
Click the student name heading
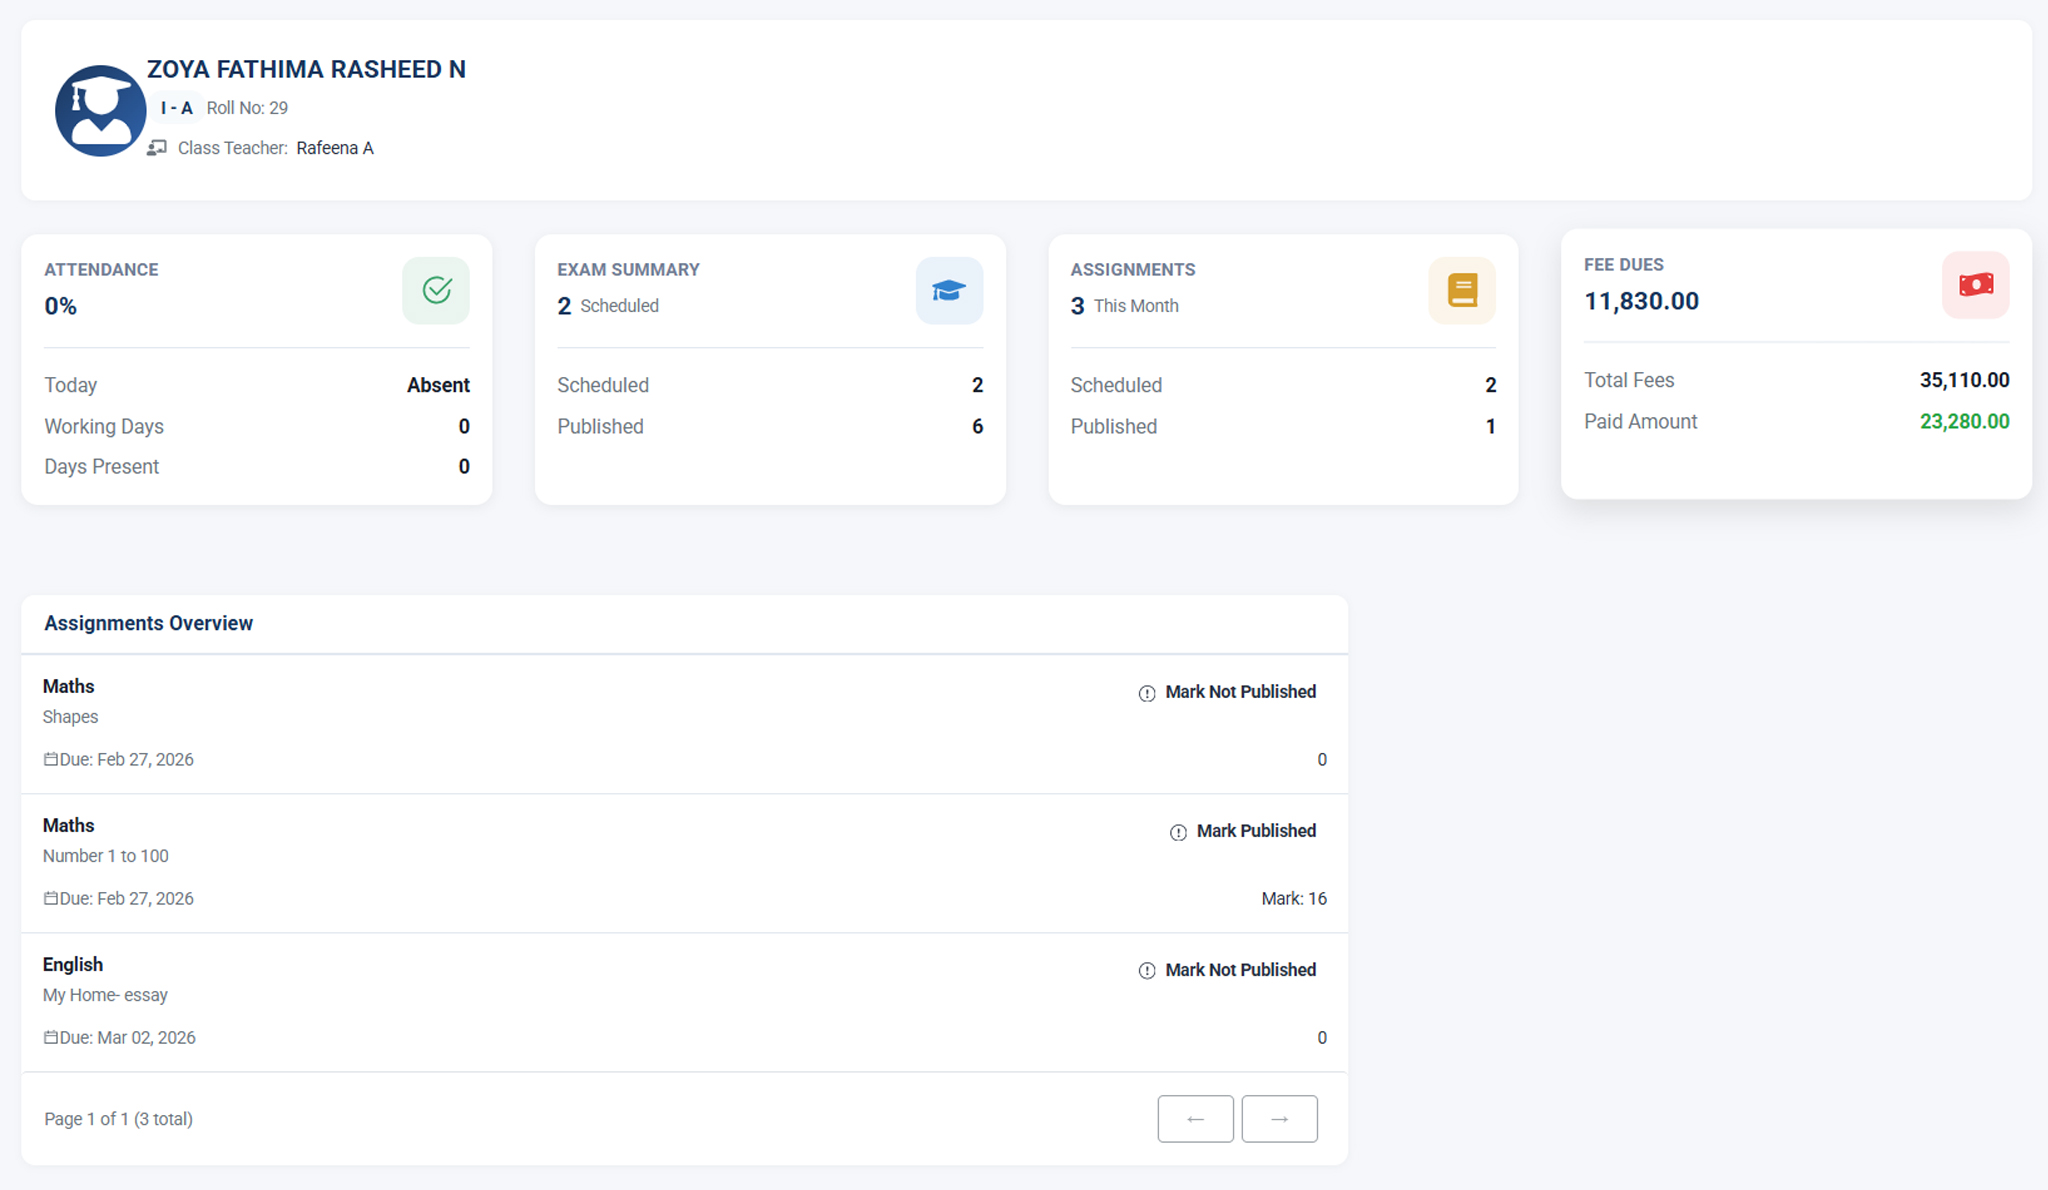306,69
